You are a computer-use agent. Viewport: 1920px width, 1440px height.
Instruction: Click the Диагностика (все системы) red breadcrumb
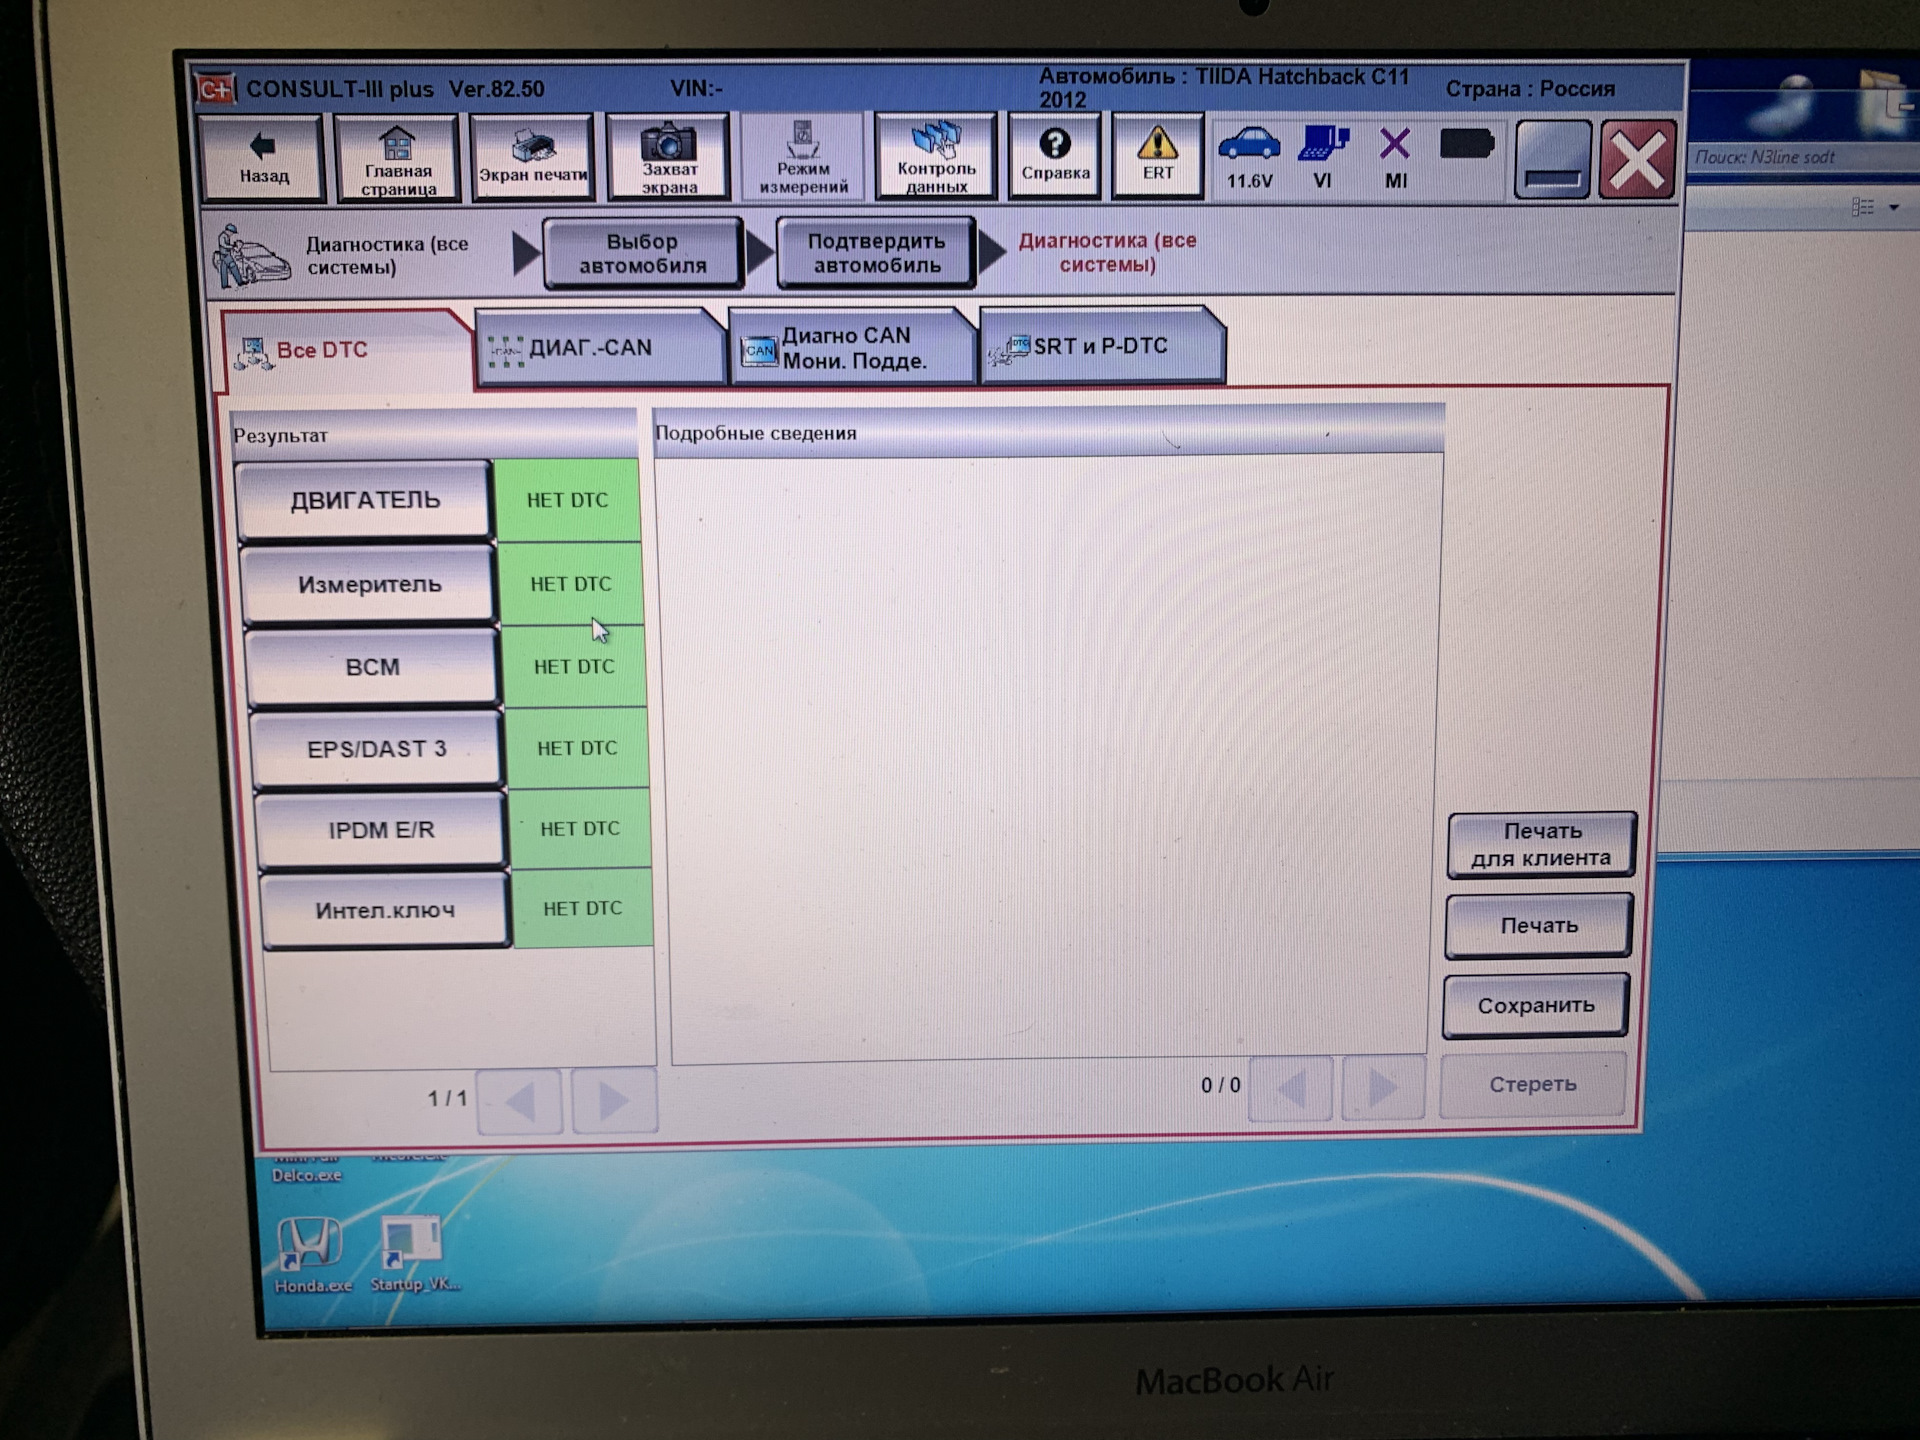[x=1107, y=252]
